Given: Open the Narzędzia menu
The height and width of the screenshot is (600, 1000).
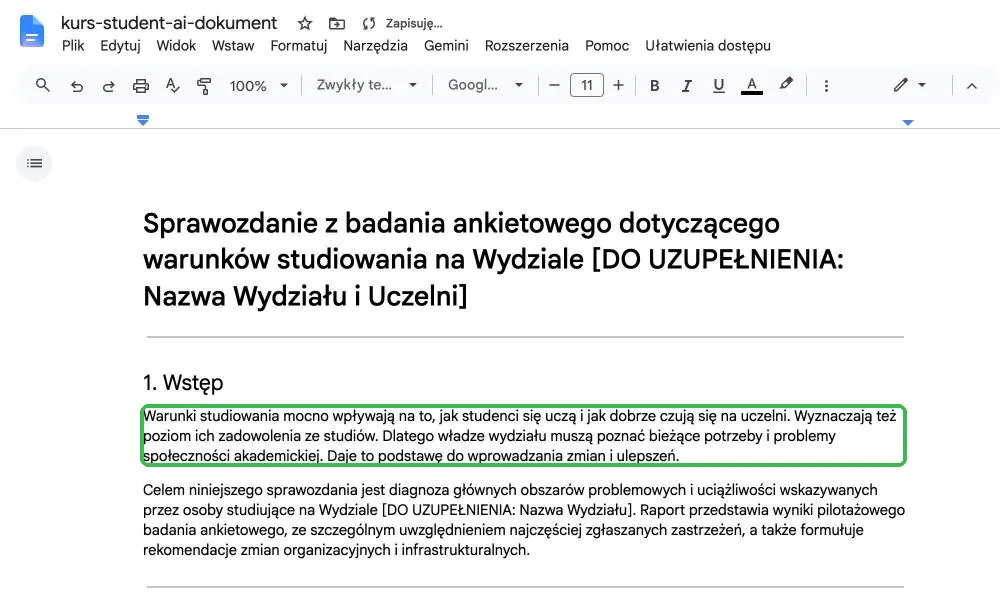Looking at the screenshot, I should click(x=376, y=45).
